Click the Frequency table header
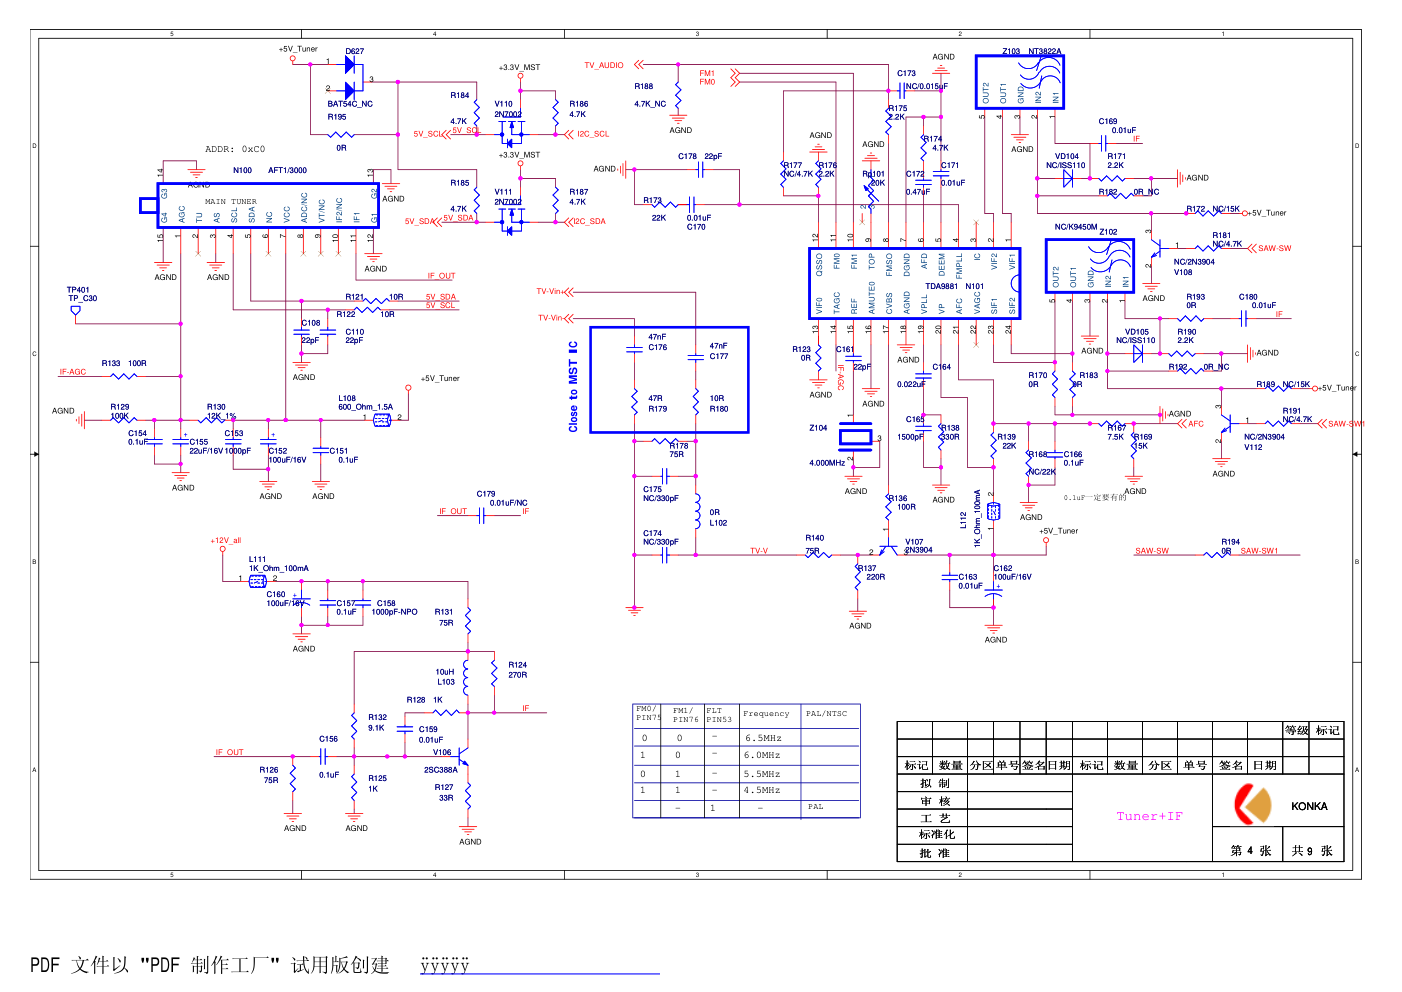This screenshot has width=1402, height=992. (x=766, y=714)
